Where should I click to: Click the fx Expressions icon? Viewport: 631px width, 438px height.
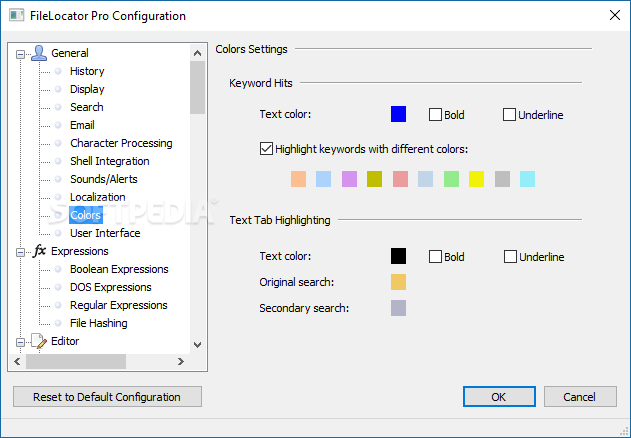point(39,251)
